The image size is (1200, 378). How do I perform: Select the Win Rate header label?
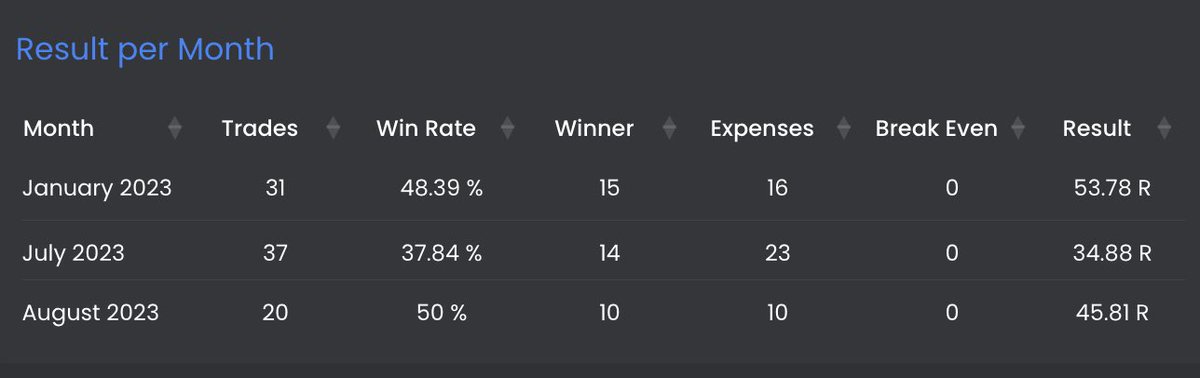[426, 128]
